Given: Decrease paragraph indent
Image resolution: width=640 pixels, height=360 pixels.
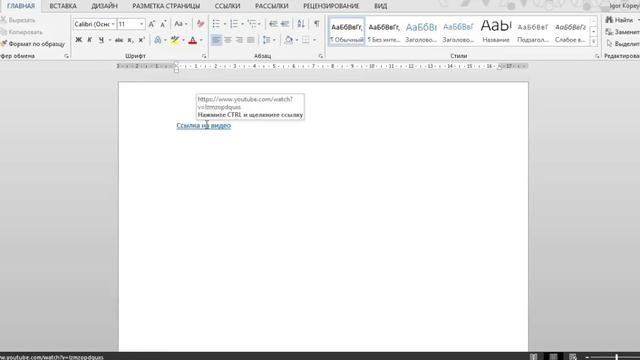Looking at the screenshot, I should [273, 24].
